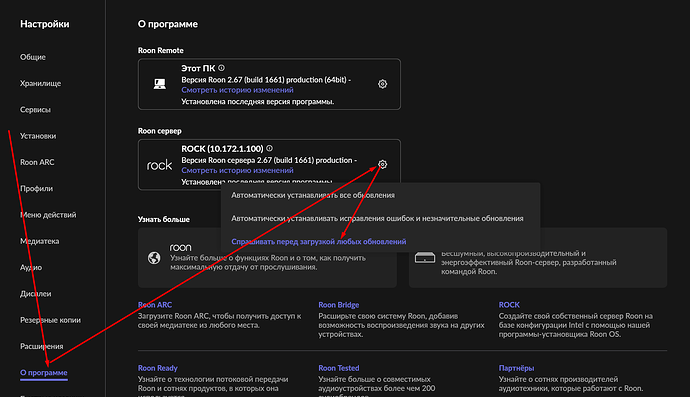Show info icon next to Этот ПК
690x397 pixels.
(x=221, y=68)
